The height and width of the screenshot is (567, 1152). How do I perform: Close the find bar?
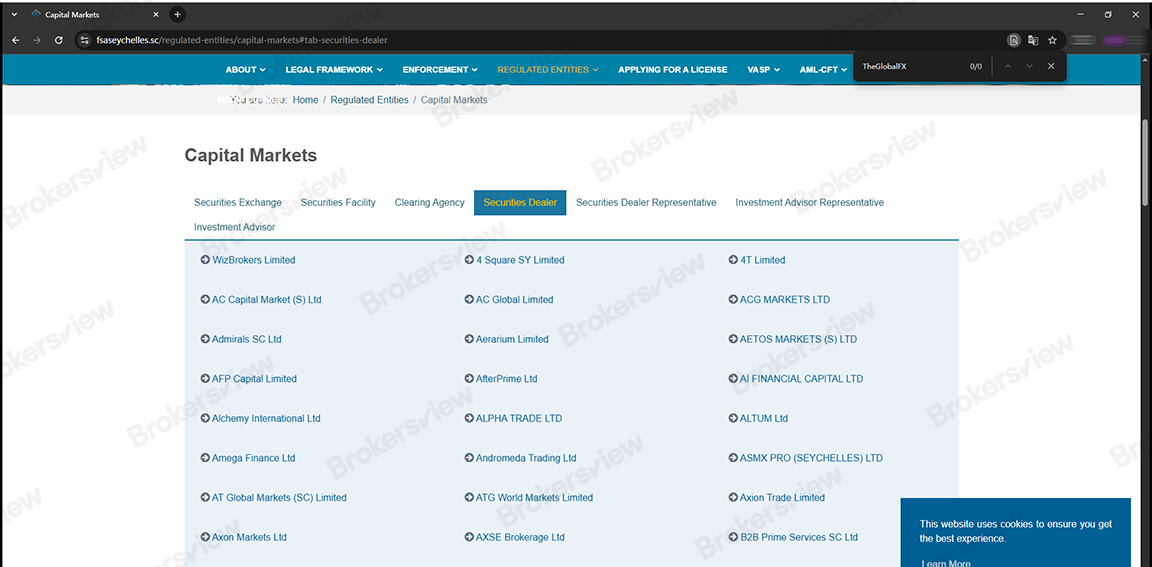pyautogui.click(x=1051, y=66)
